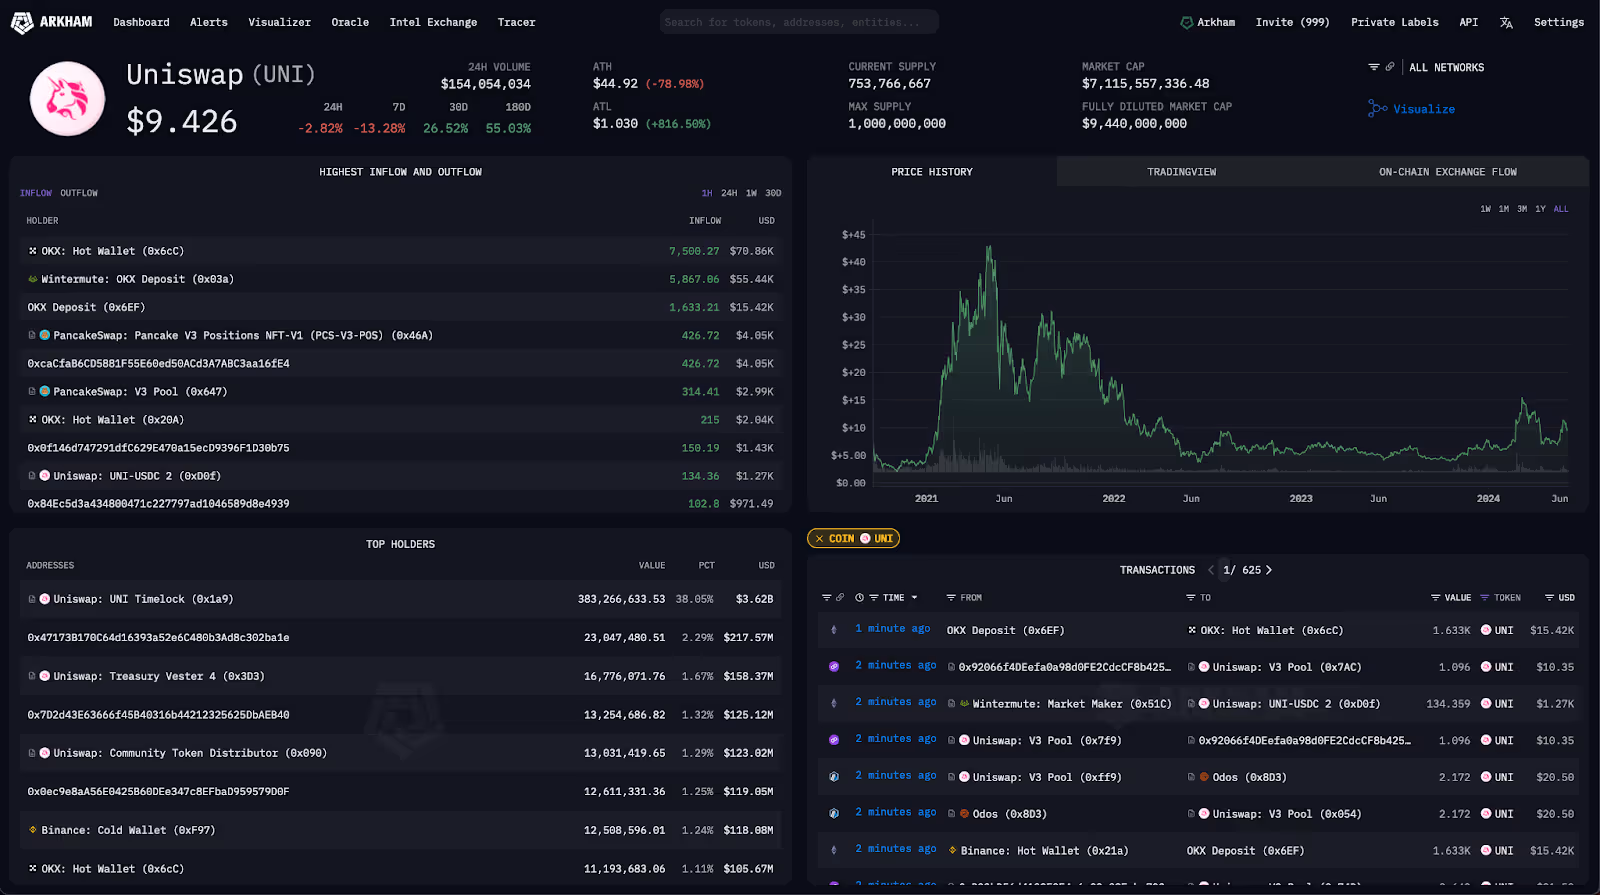
Task: Switch to the ON-CHAIN EXCHANGE FLOW tab
Action: click(1448, 172)
